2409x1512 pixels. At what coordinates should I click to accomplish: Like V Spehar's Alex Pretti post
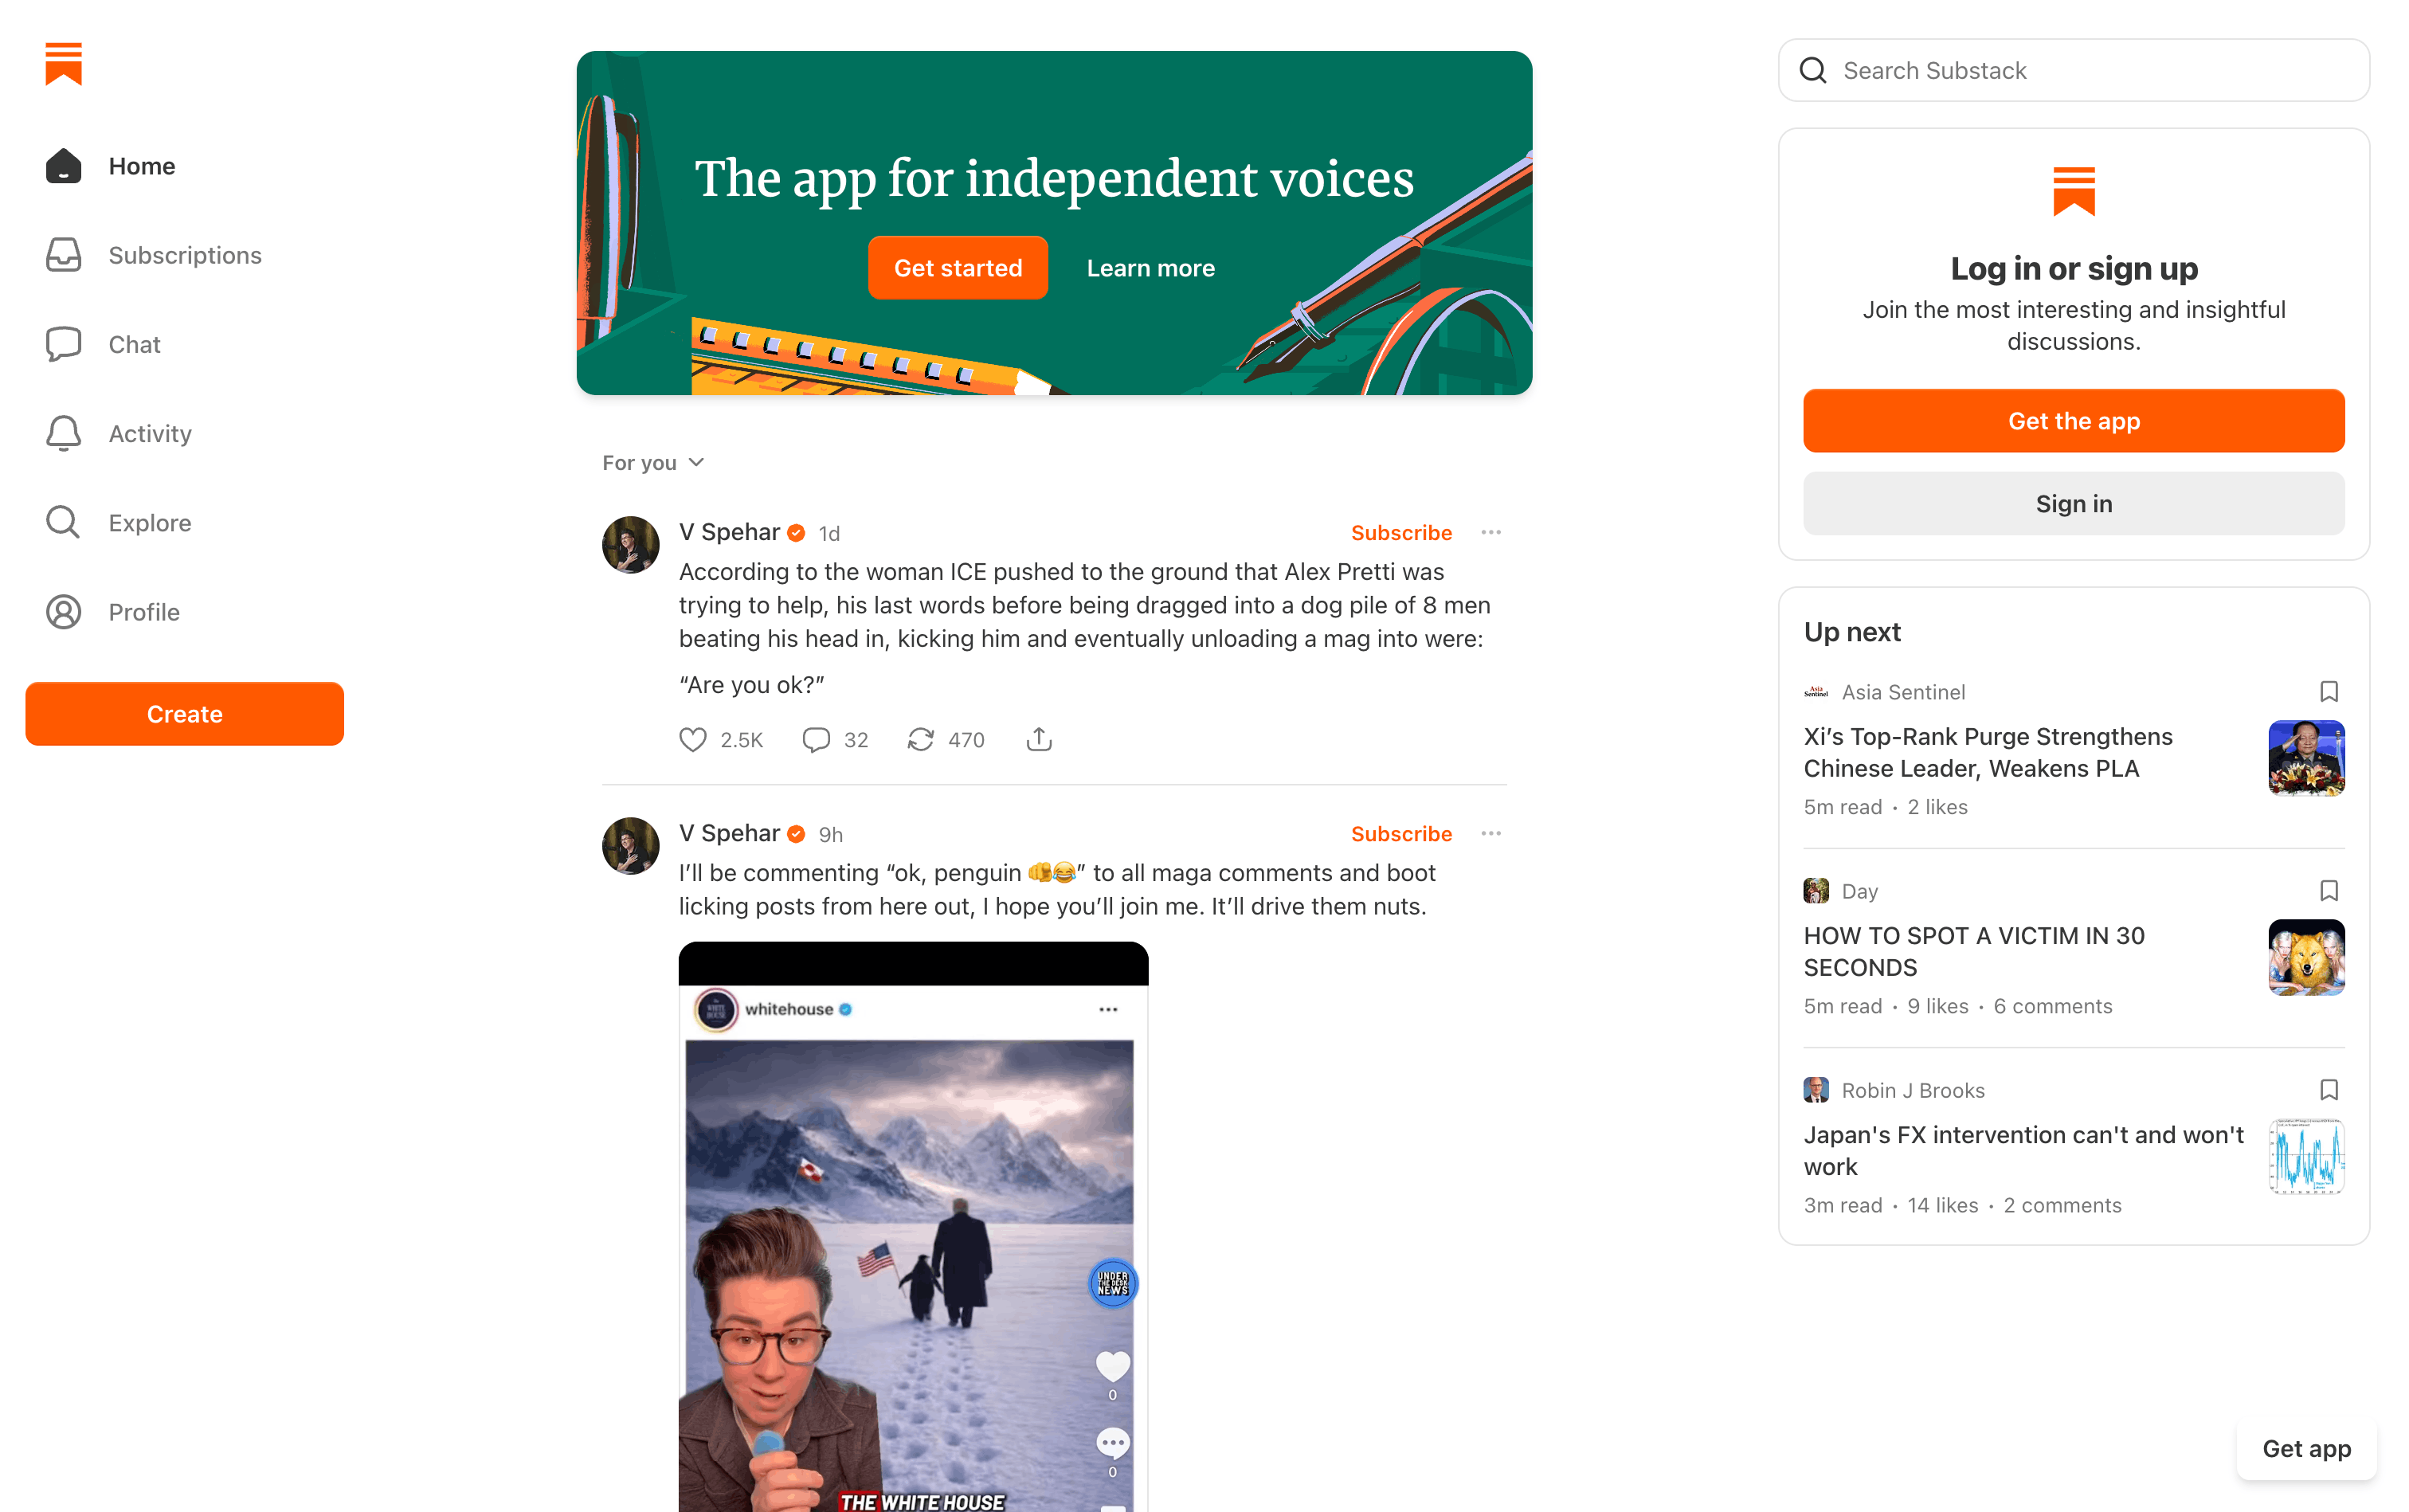coord(693,740)
